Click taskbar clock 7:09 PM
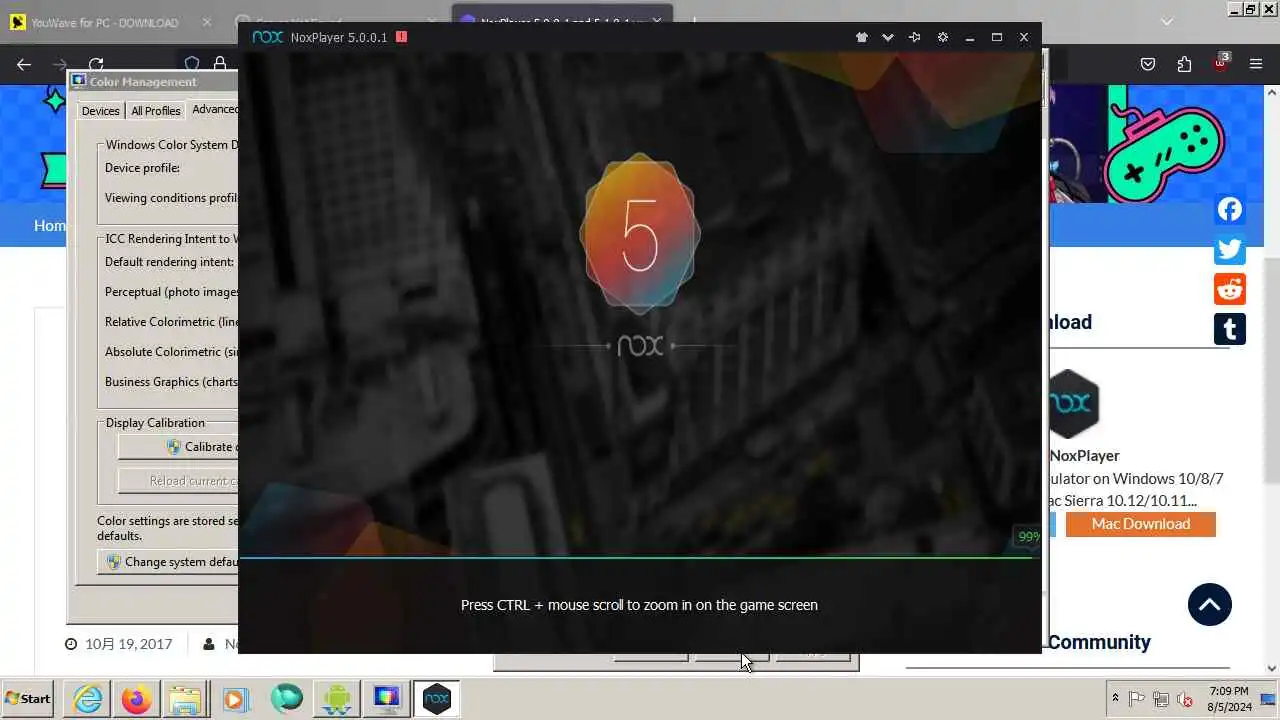Image resolution: width=1280 pixels, height=720 pixels. click(1229, 699)
